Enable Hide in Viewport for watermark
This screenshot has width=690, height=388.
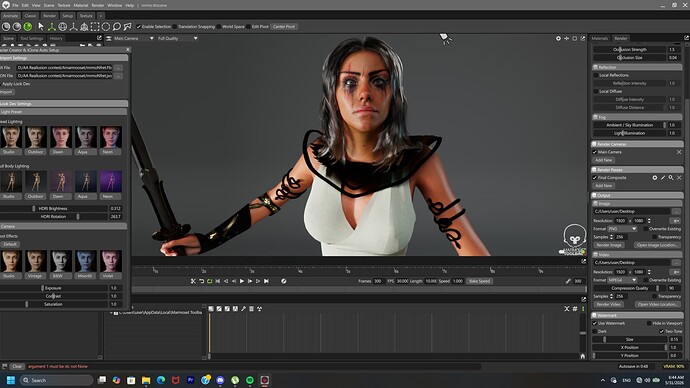[649, 323]
